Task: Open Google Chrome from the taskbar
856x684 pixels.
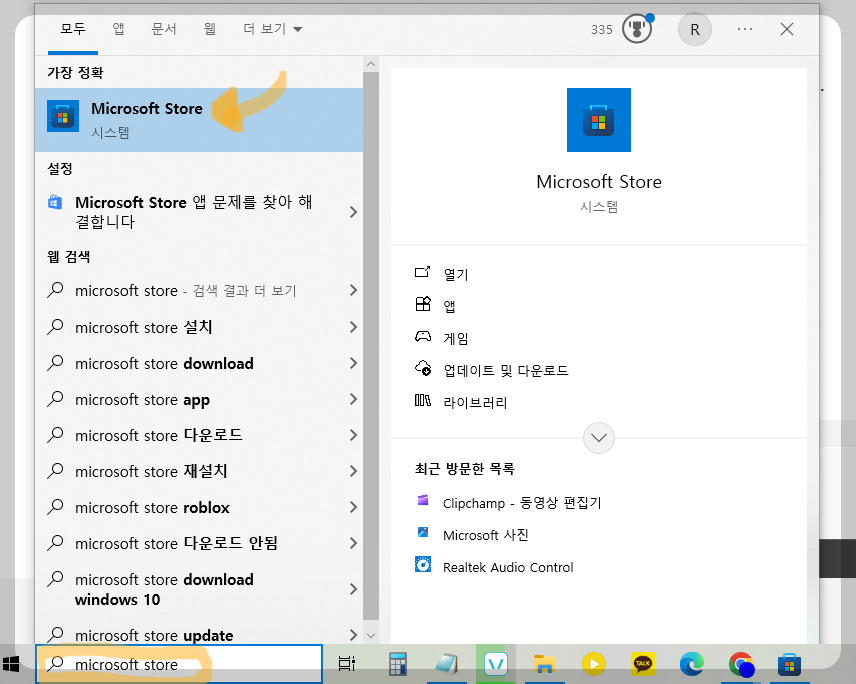Action: (x=741, y=664)
